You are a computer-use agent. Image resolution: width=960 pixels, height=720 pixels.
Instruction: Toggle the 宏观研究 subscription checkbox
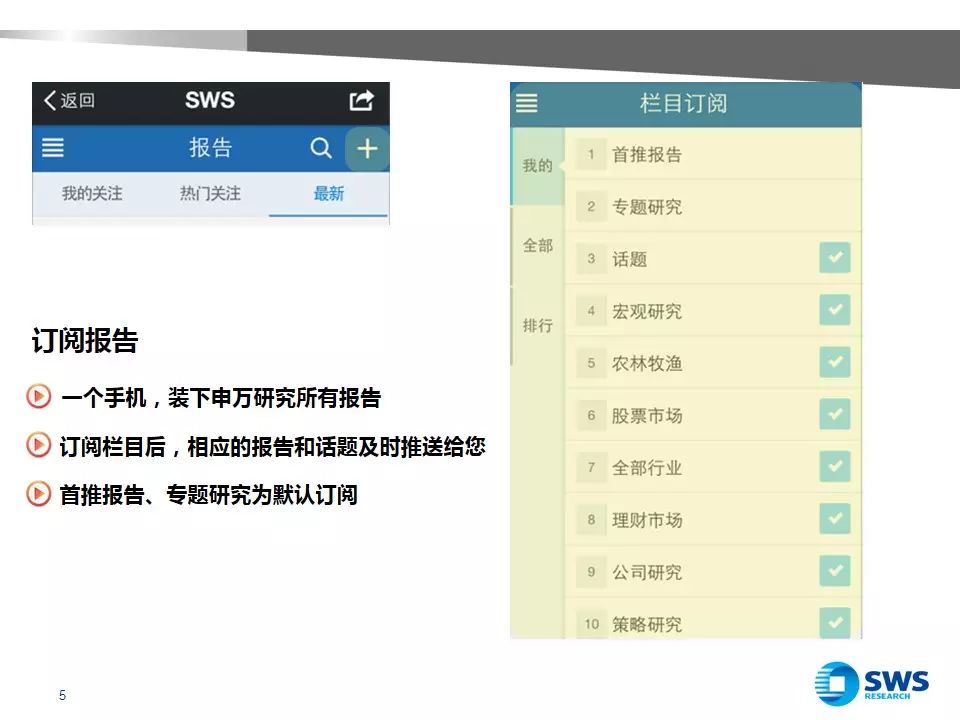point(835,310)
